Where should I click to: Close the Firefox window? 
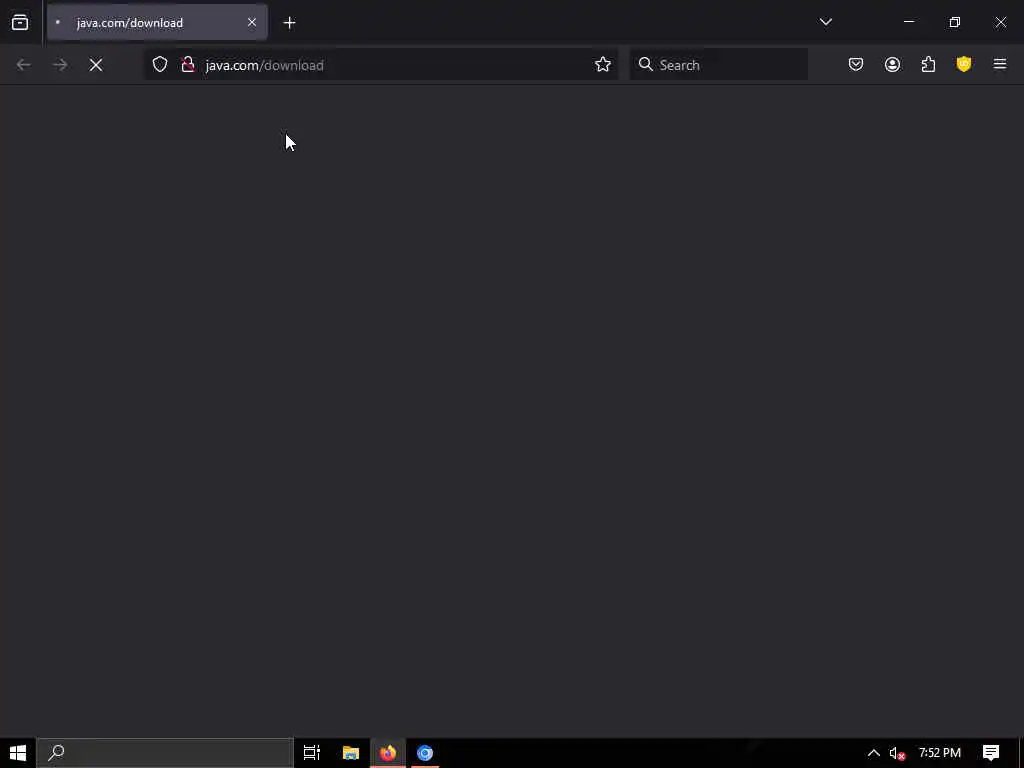click(x=1000, y=22)
